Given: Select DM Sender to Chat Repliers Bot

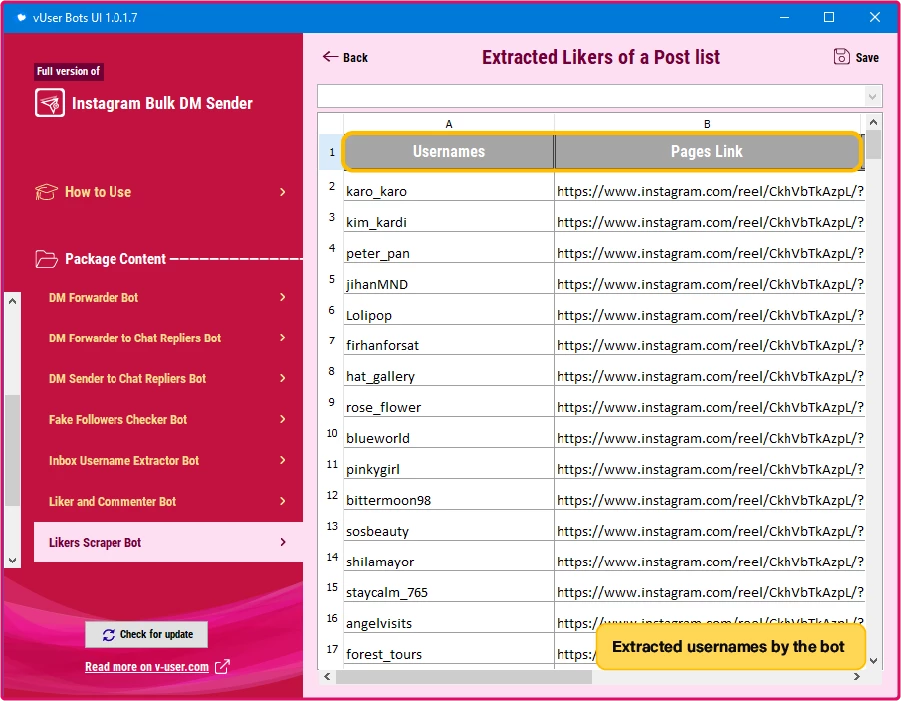Looking at the screenshot, I should pyautogui.click(x=127, y=379).
